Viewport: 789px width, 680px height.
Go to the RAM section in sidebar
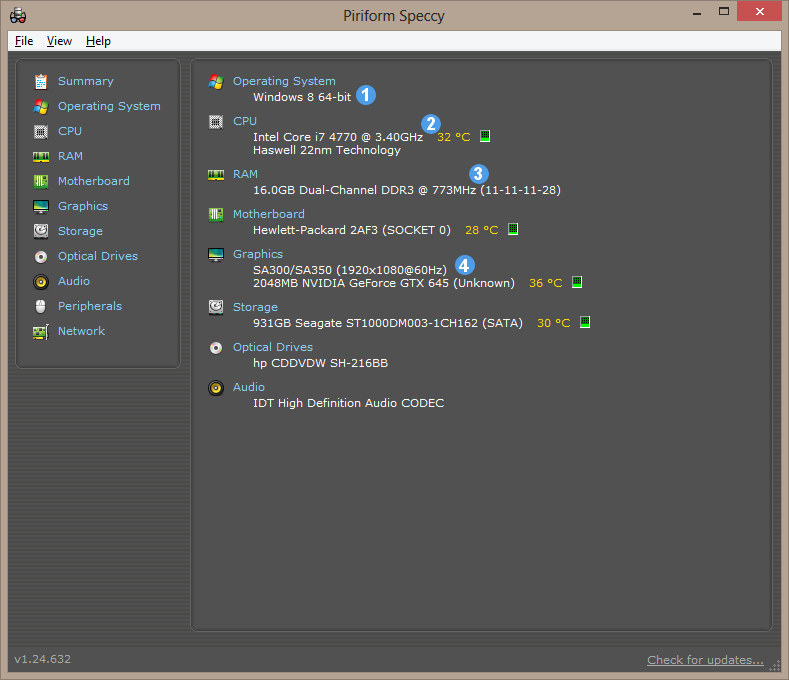point(70,157)
